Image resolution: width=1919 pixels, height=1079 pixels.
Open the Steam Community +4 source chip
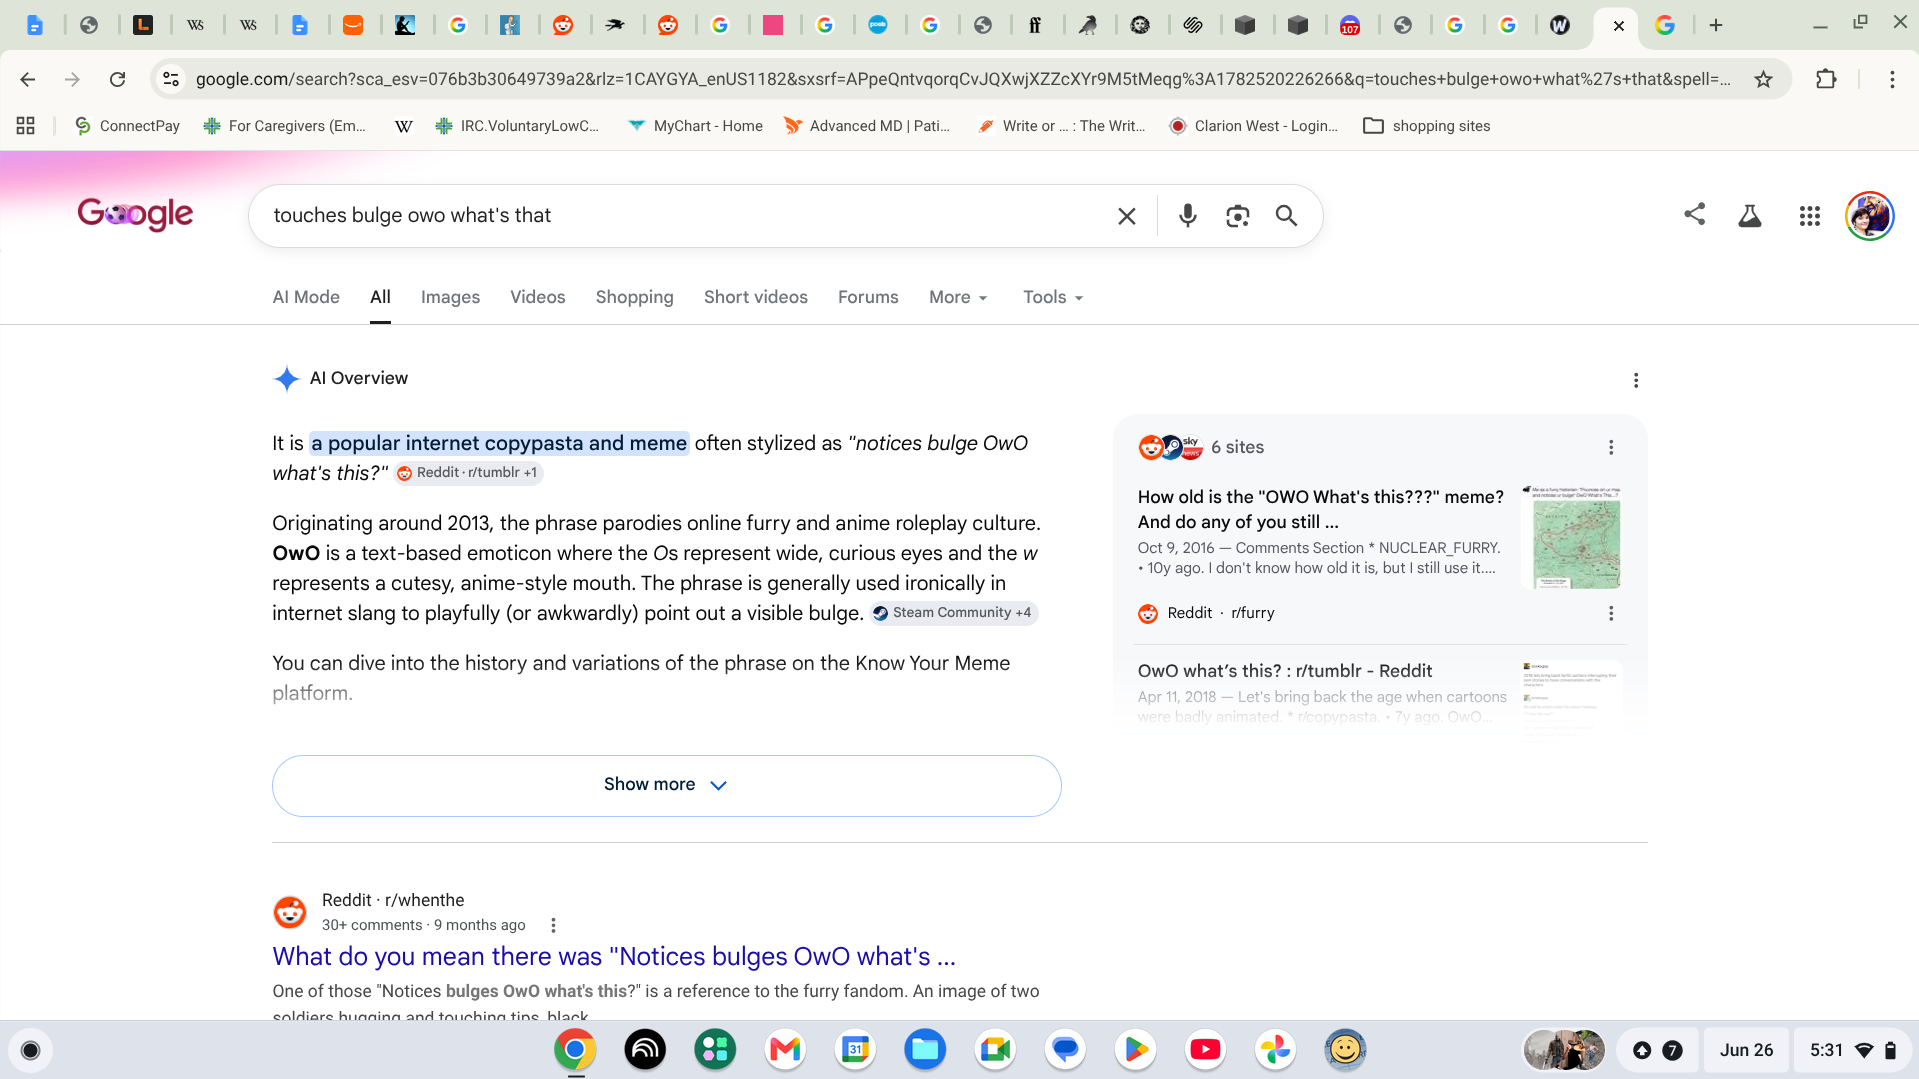click(953, 613)
